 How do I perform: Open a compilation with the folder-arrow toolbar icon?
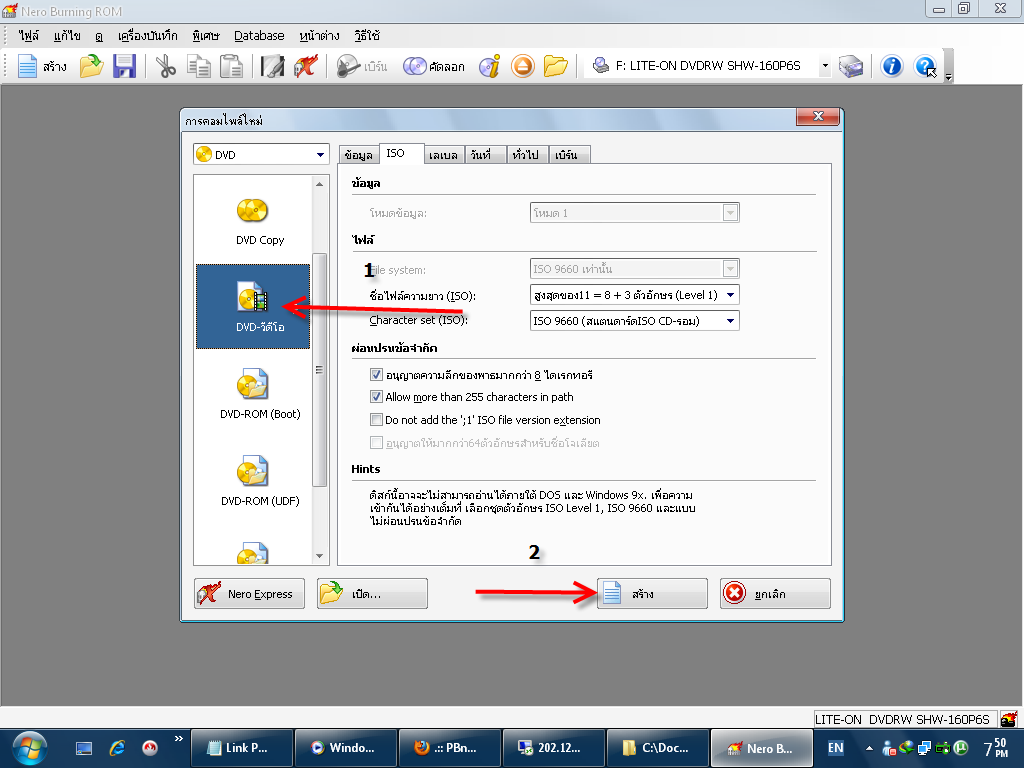[x=91, y=66]
